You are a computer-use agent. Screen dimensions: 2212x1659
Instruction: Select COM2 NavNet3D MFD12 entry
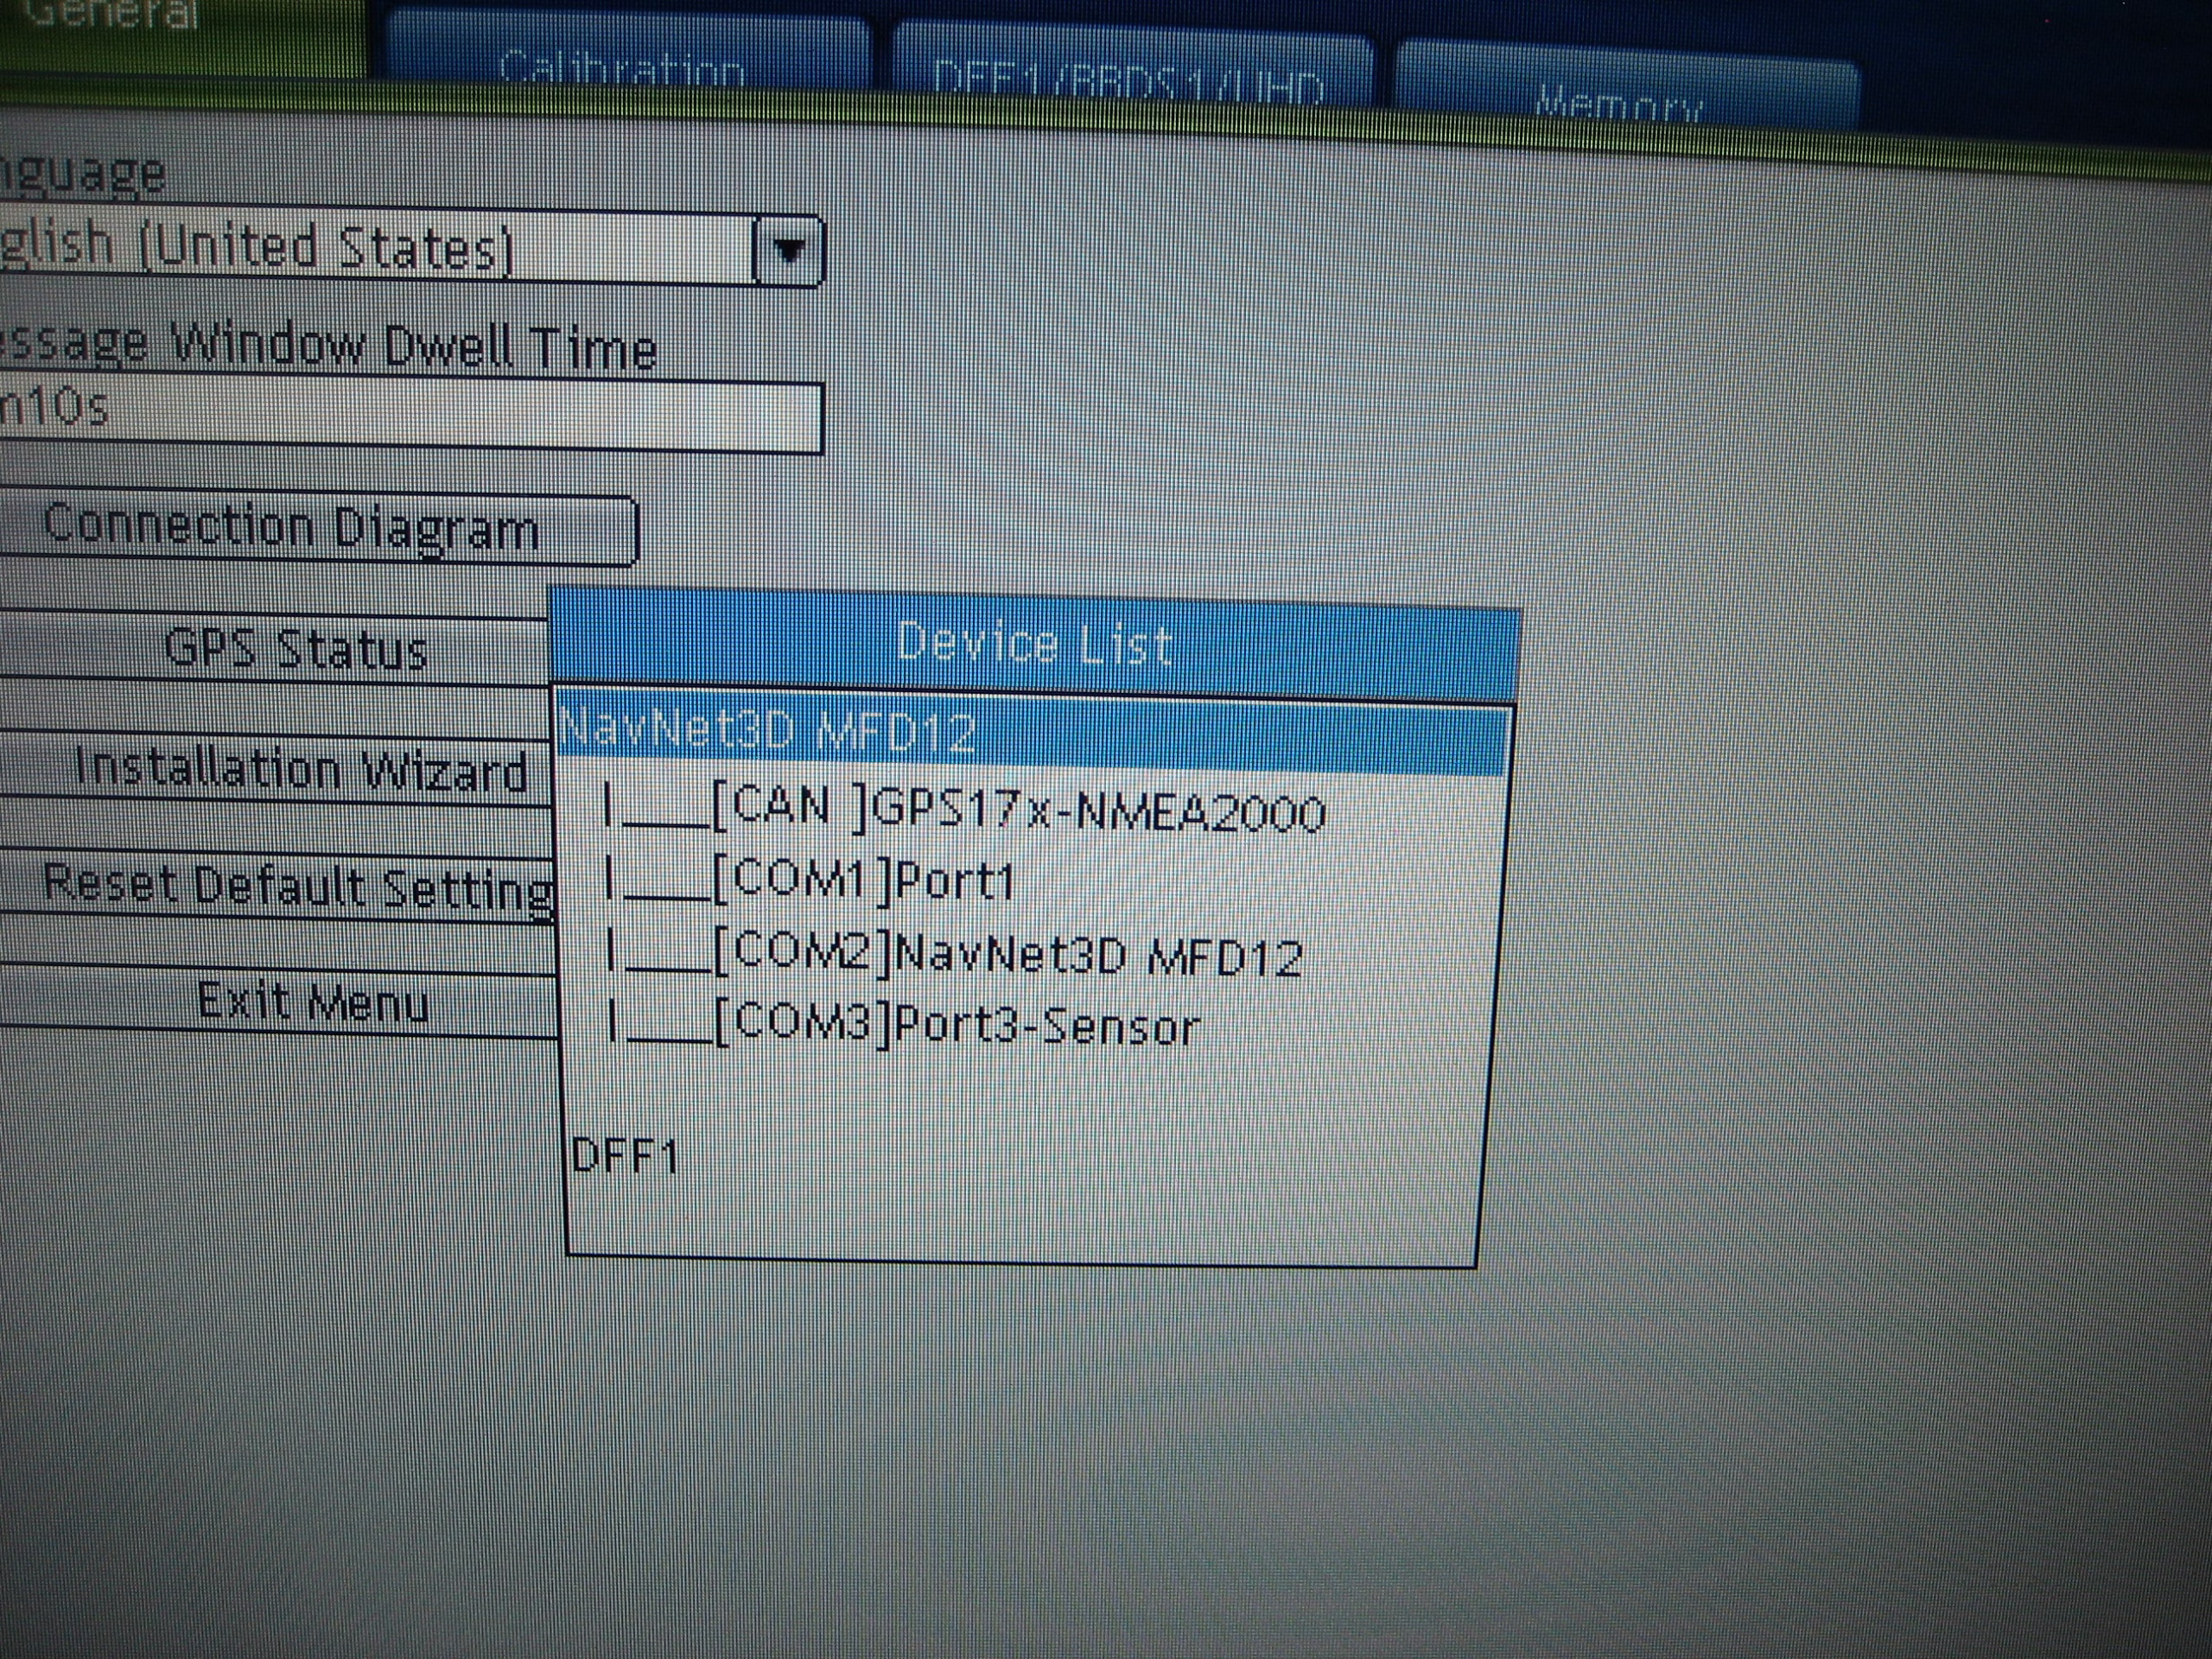point(1005,957)
